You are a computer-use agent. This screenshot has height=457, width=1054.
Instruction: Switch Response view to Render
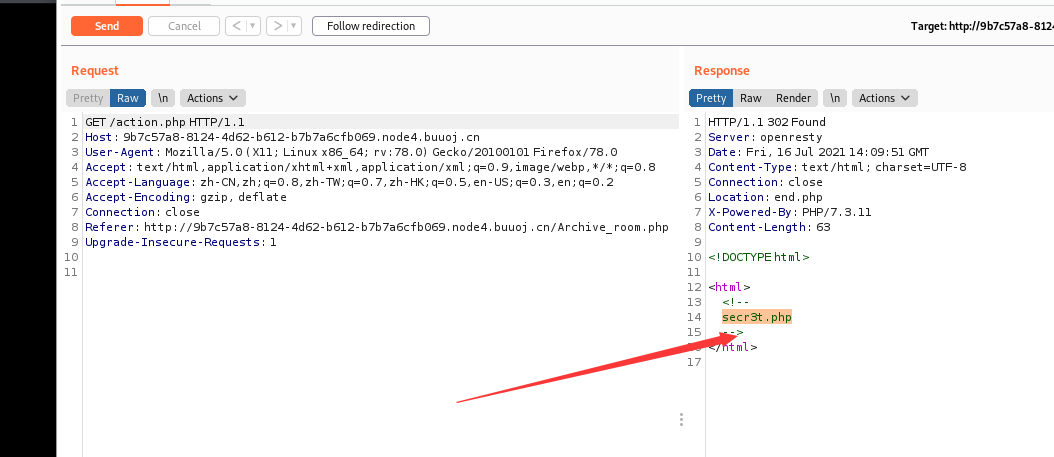794,98
